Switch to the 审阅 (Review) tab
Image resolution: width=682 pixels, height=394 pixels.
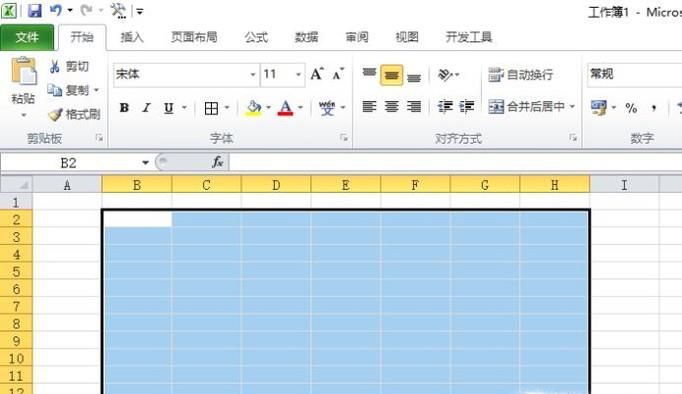tap(357, 37)
